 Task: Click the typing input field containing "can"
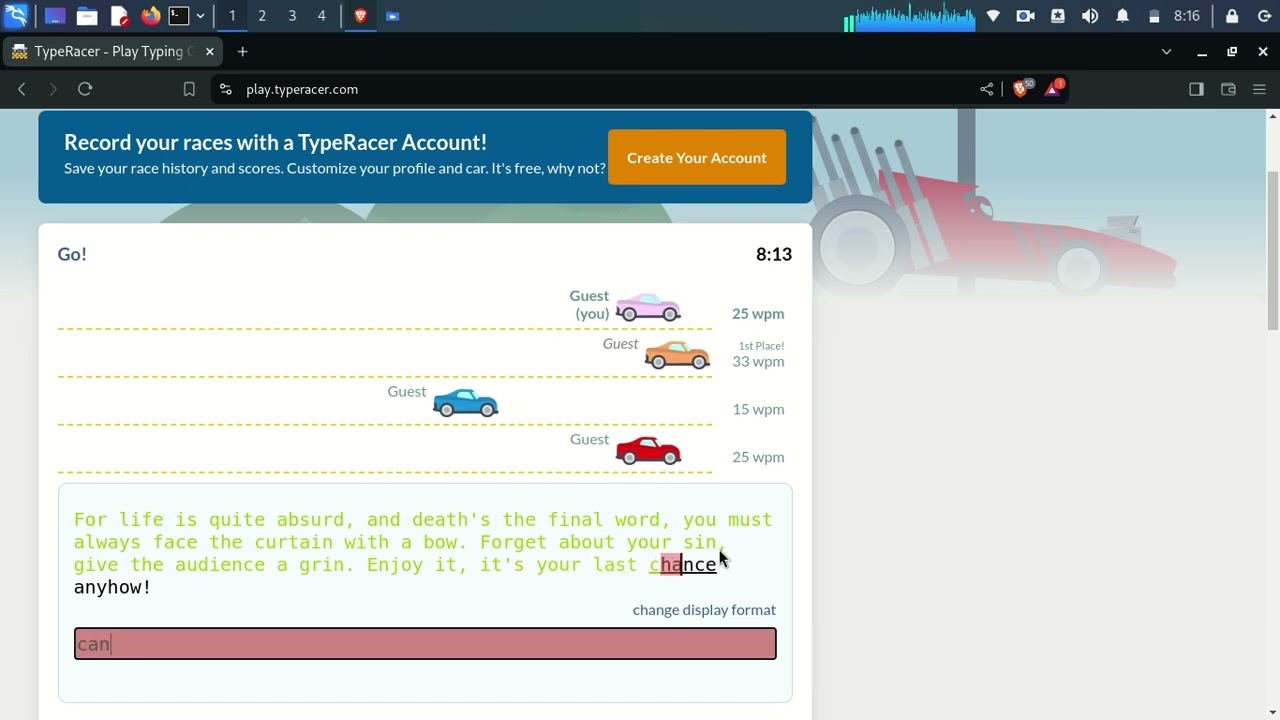[425, 643]
